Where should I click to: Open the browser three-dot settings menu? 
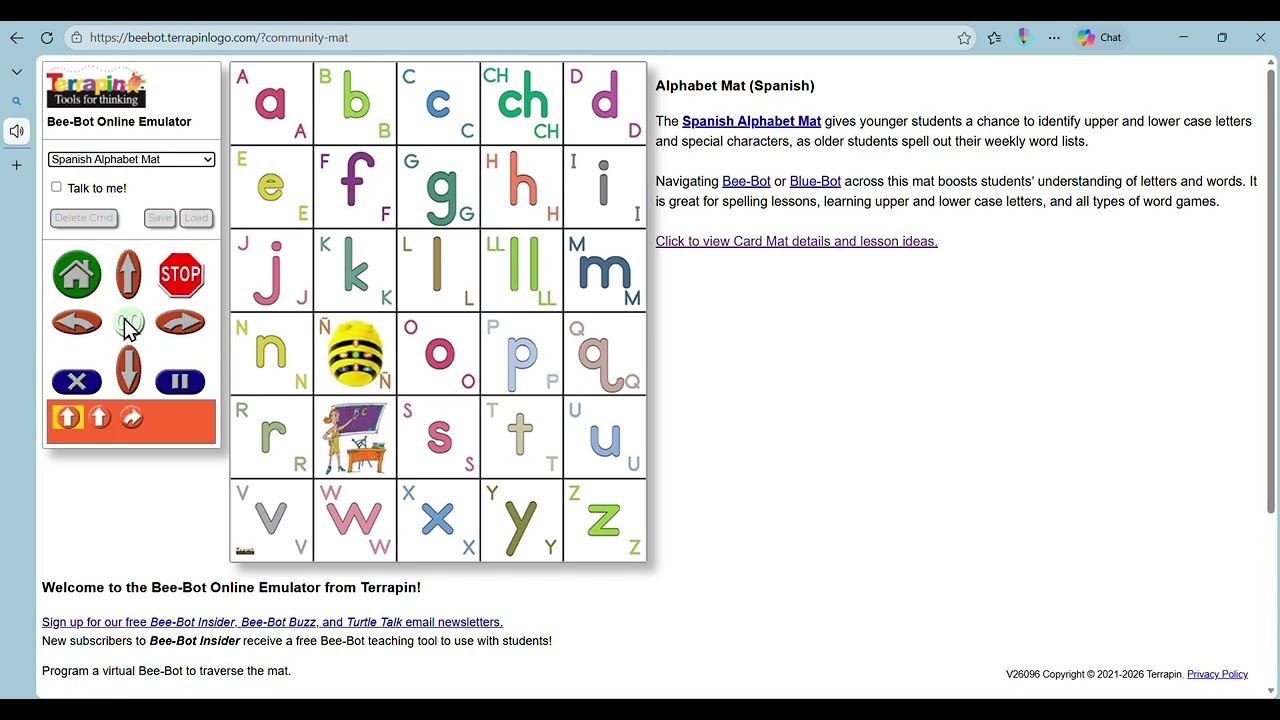(1054, 38)
